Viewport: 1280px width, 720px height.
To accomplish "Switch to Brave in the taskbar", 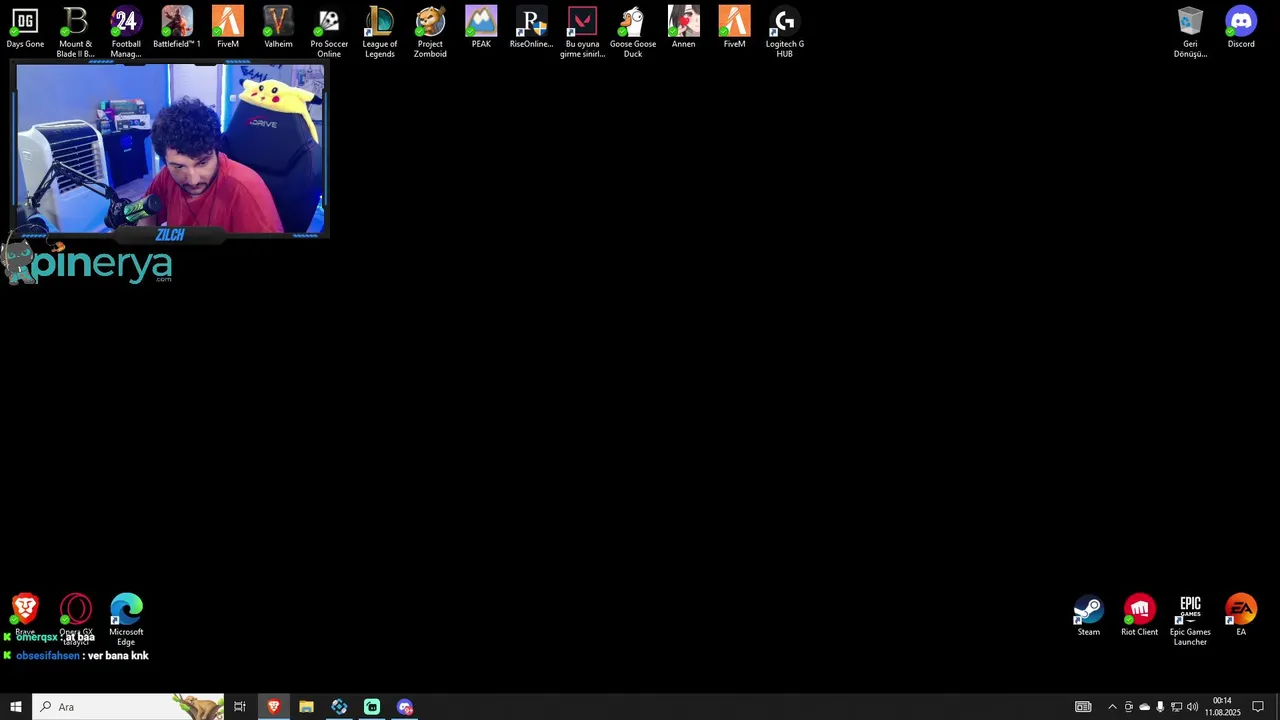I will tap(273, 707).
